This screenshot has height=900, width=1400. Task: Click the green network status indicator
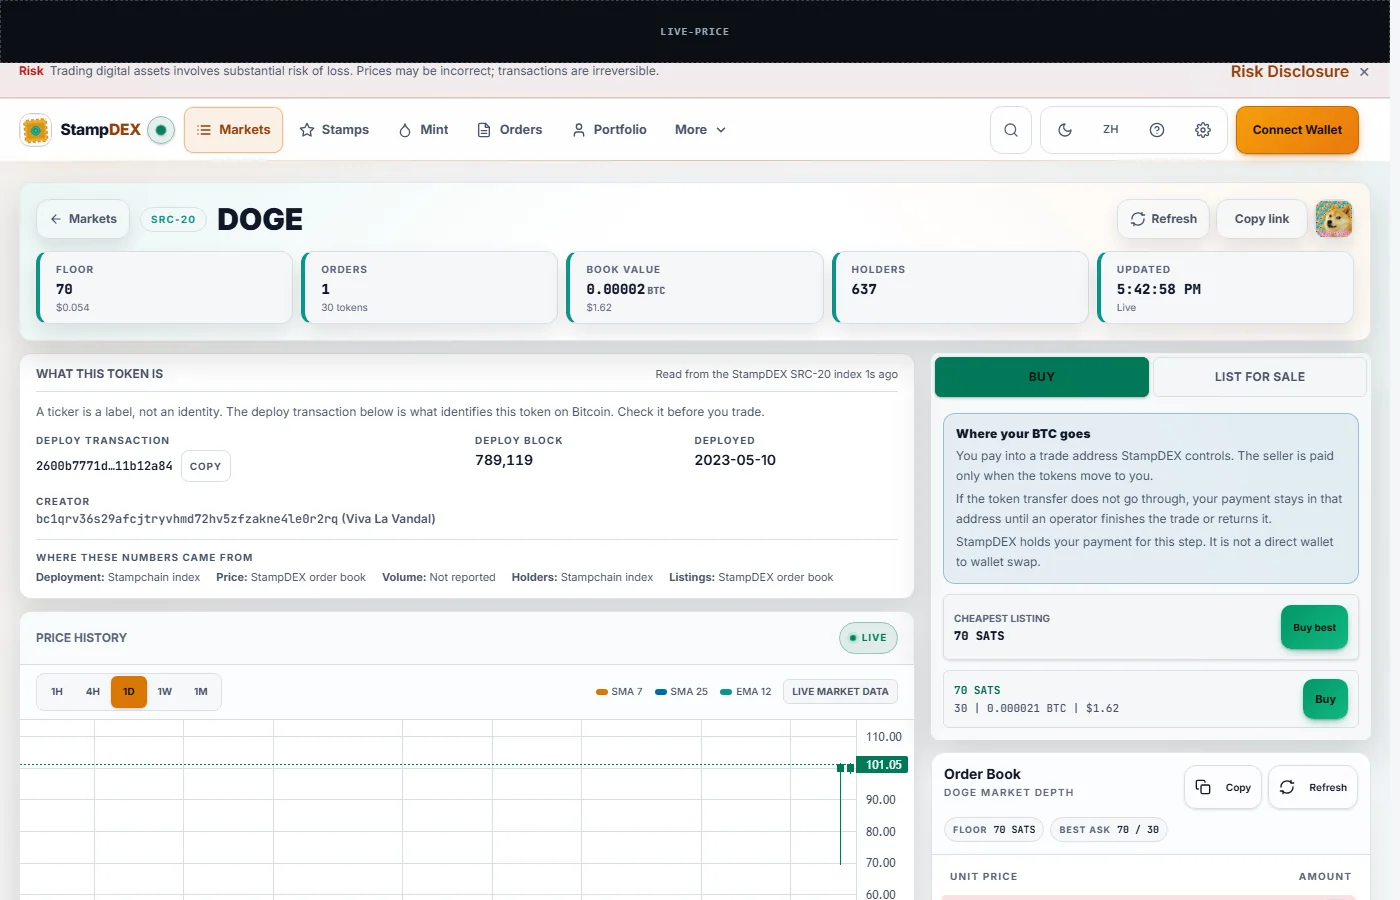161,130
